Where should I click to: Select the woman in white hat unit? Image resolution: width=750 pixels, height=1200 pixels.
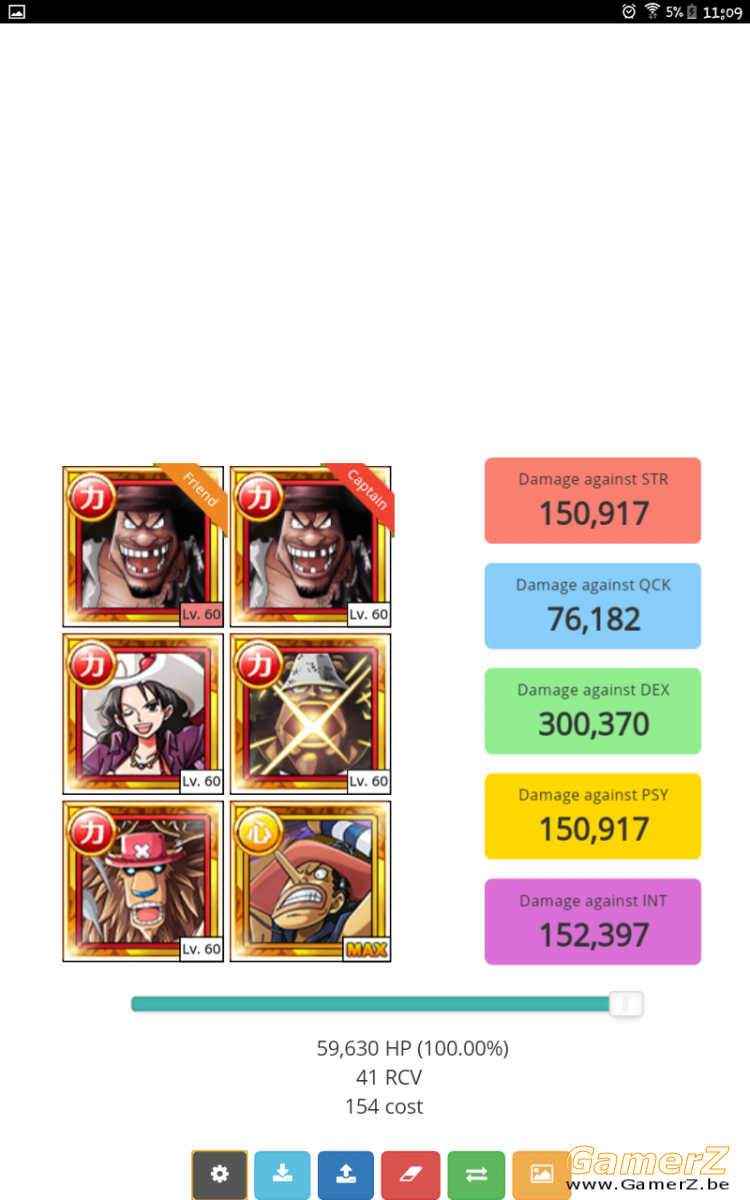click(143, 714)
